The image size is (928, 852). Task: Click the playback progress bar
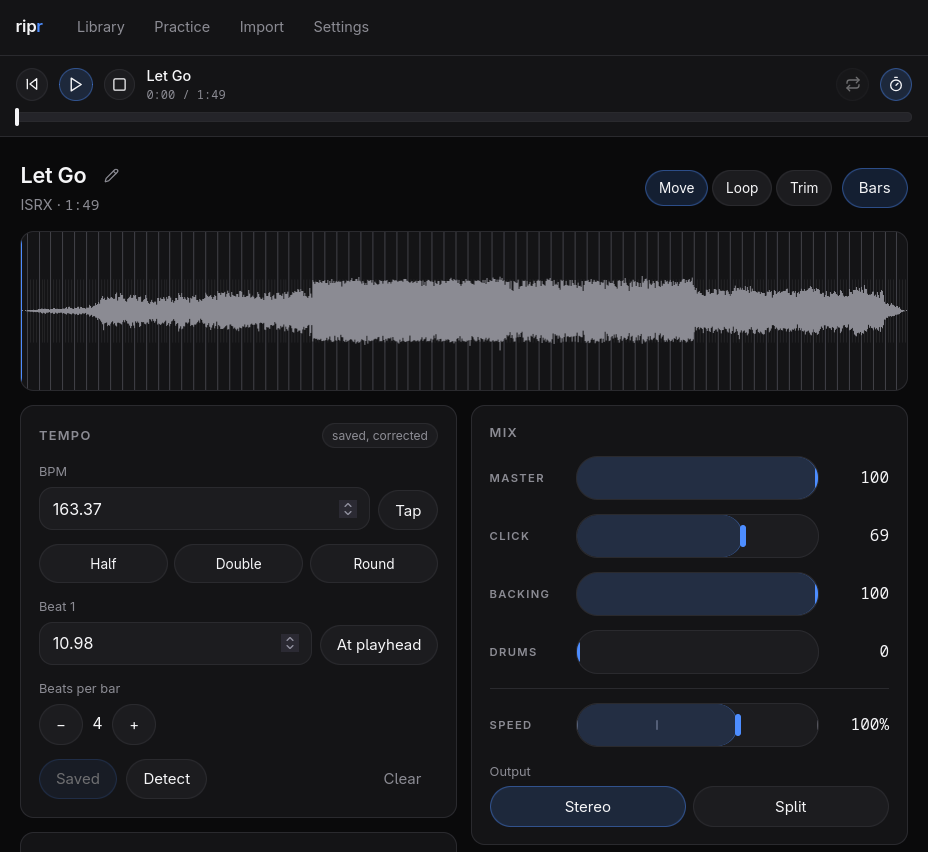tap(464, 117)
